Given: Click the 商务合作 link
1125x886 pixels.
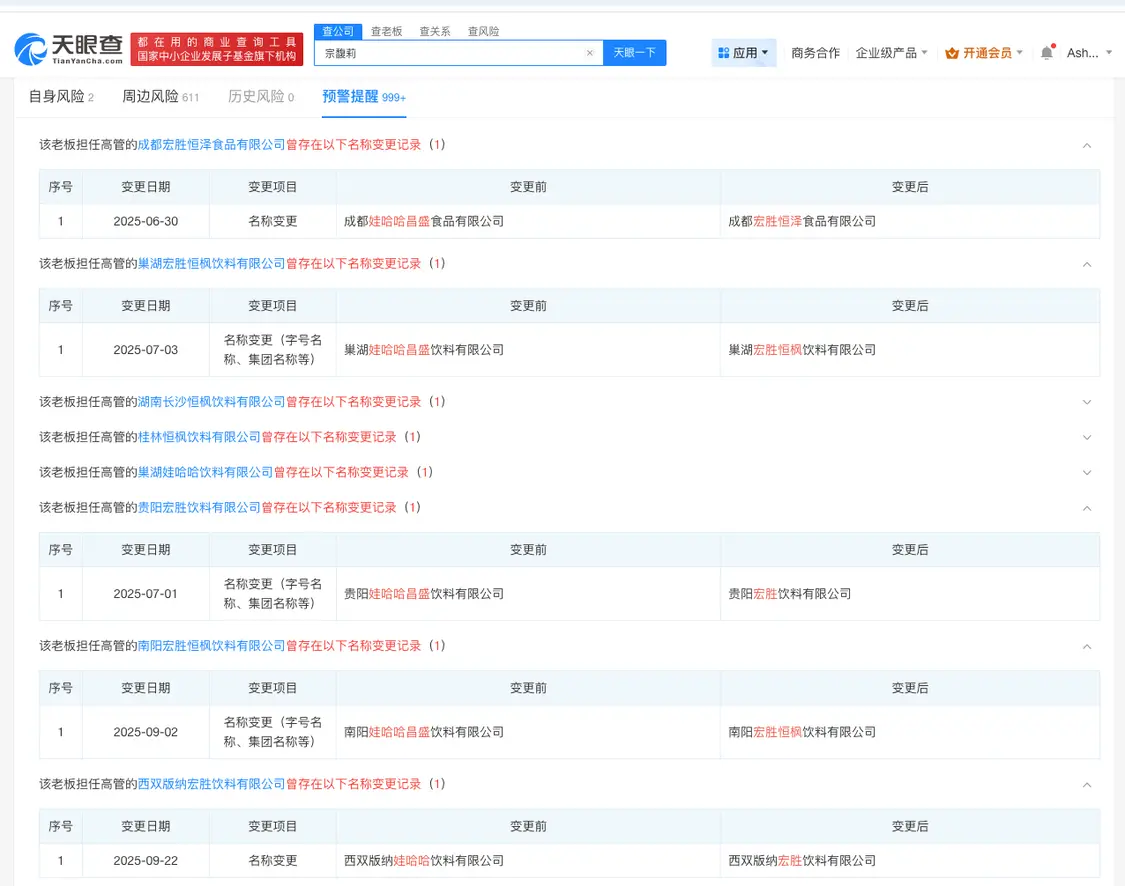Looking at the screenshot, I should pyautogui.click(x=815, y=52).
